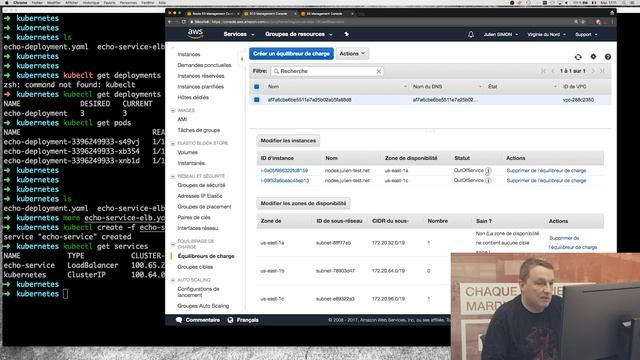The image size is (640, 360).
Task: Click 172.20.64.0/19 CIDR cell
Action: 388,271
